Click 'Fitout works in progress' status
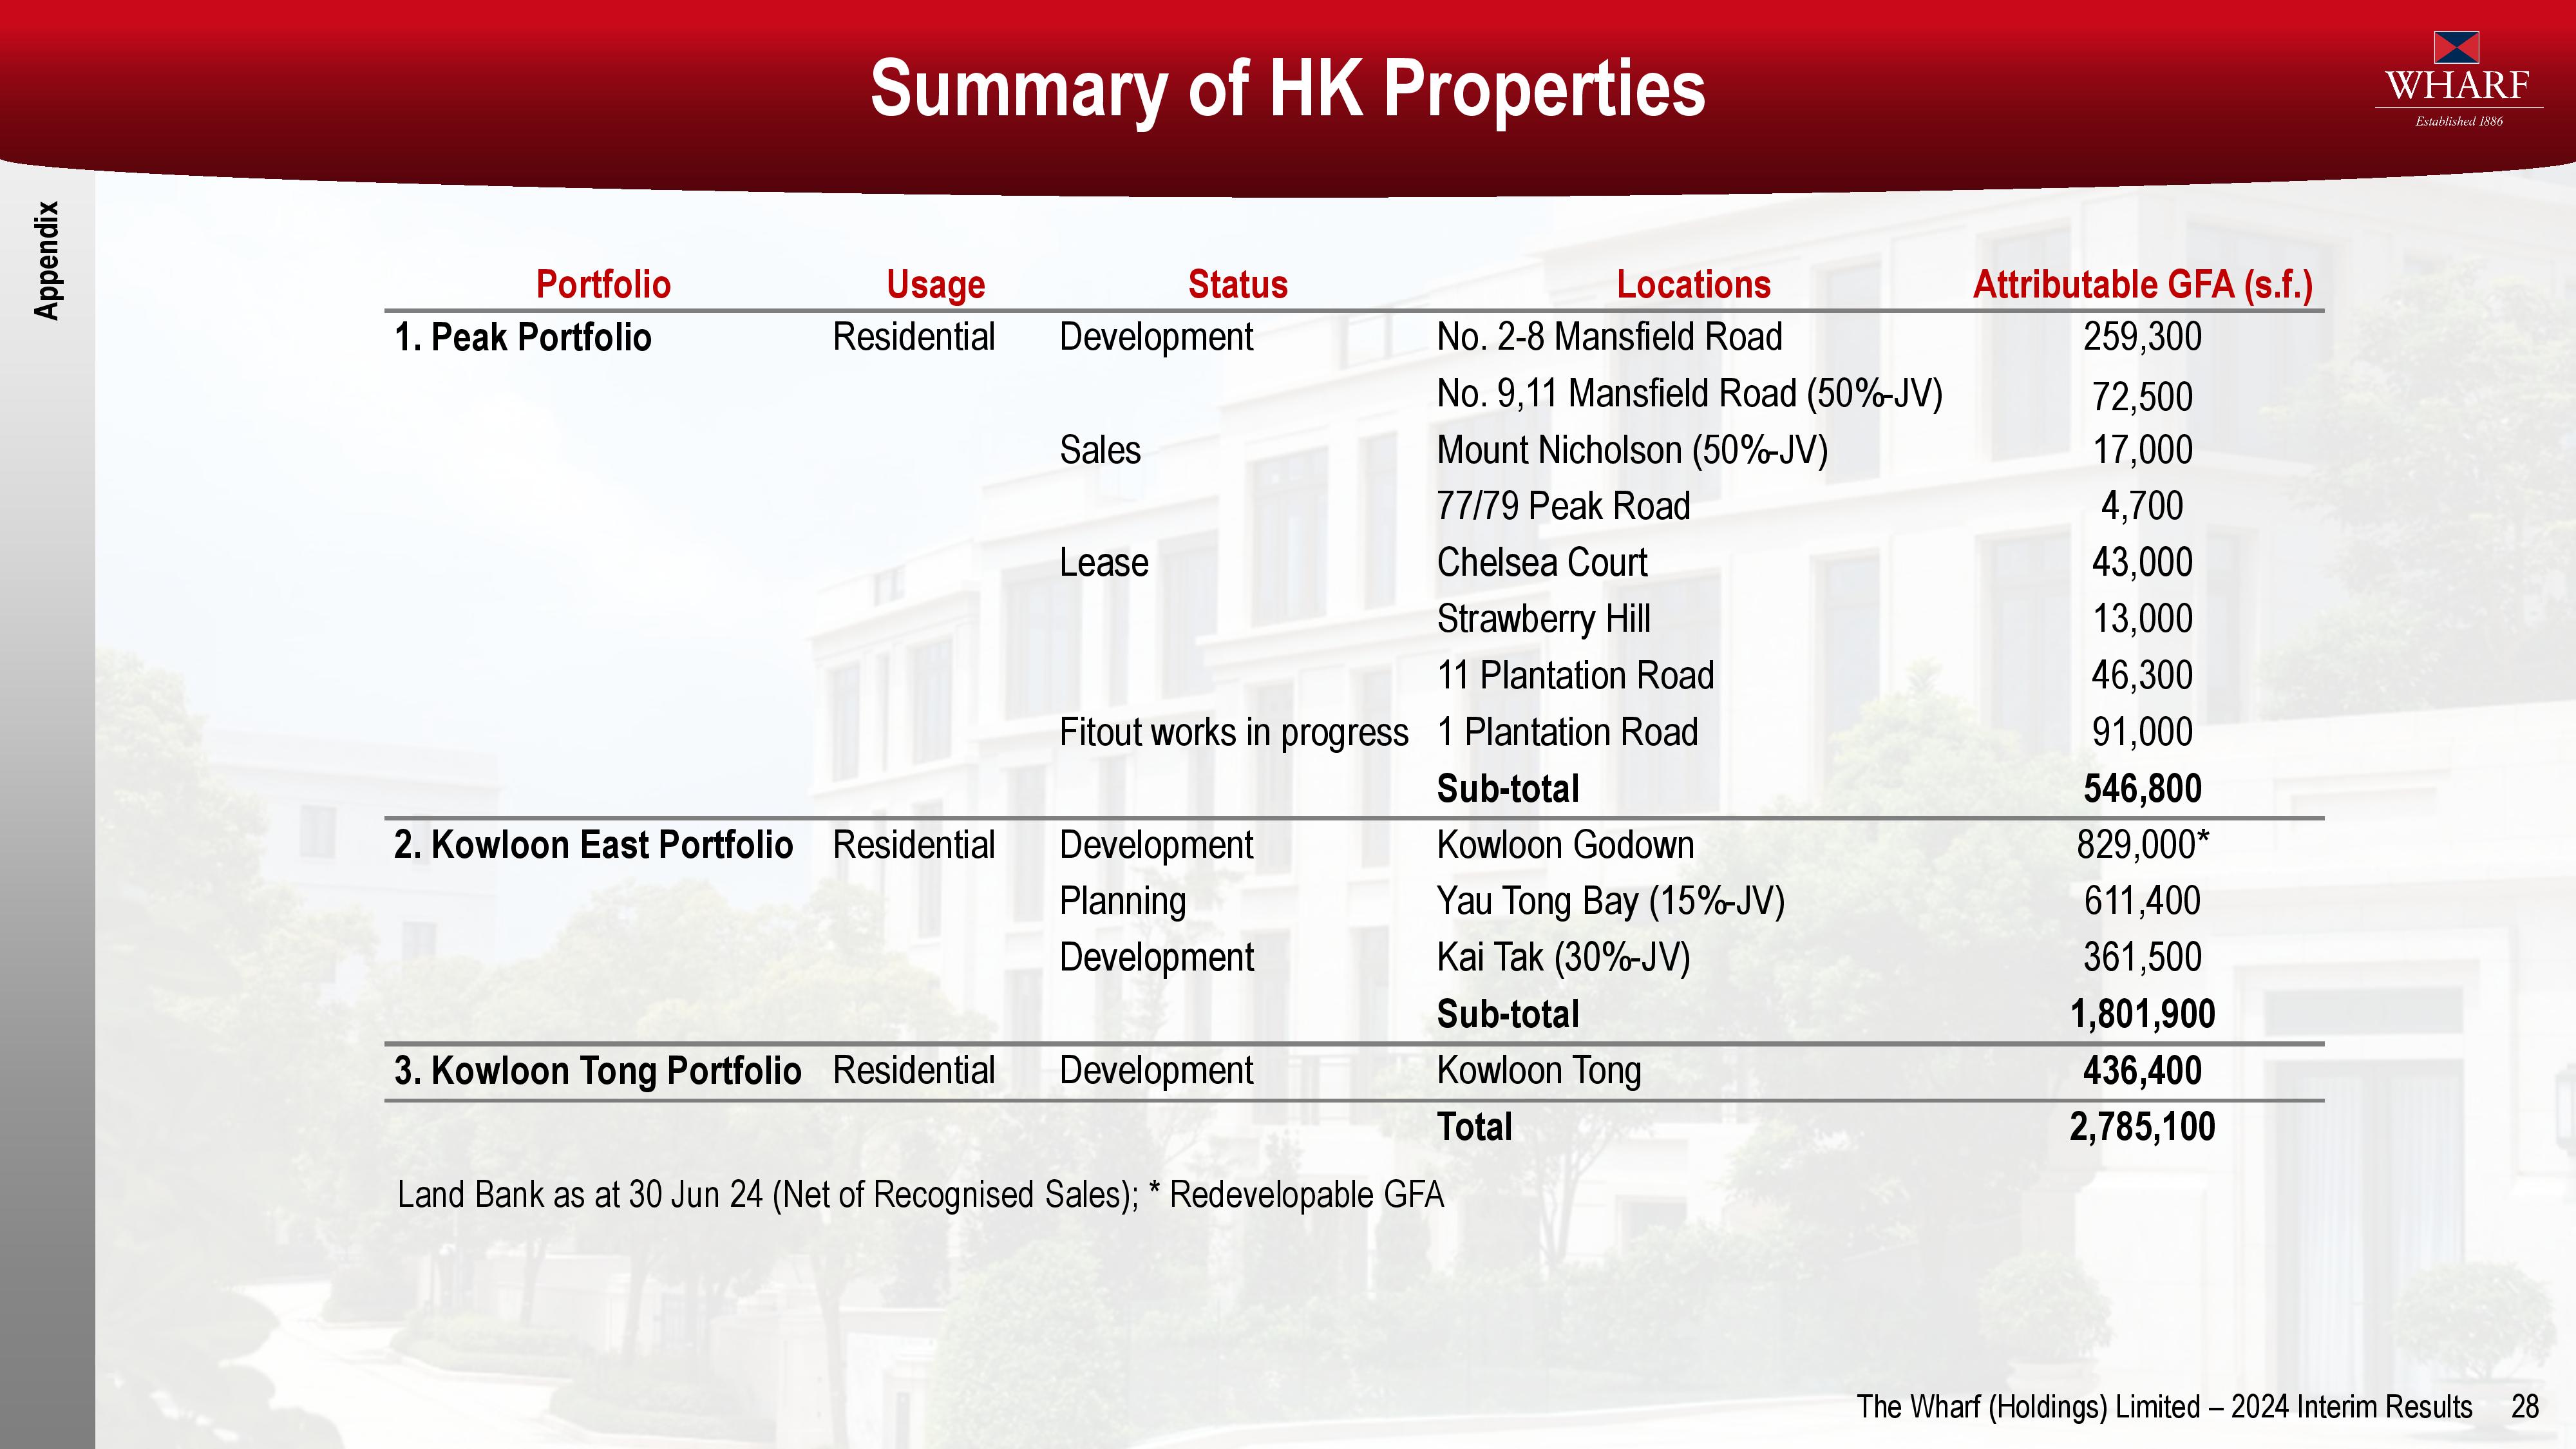 pyautogui.click(x=1234, y=733)
